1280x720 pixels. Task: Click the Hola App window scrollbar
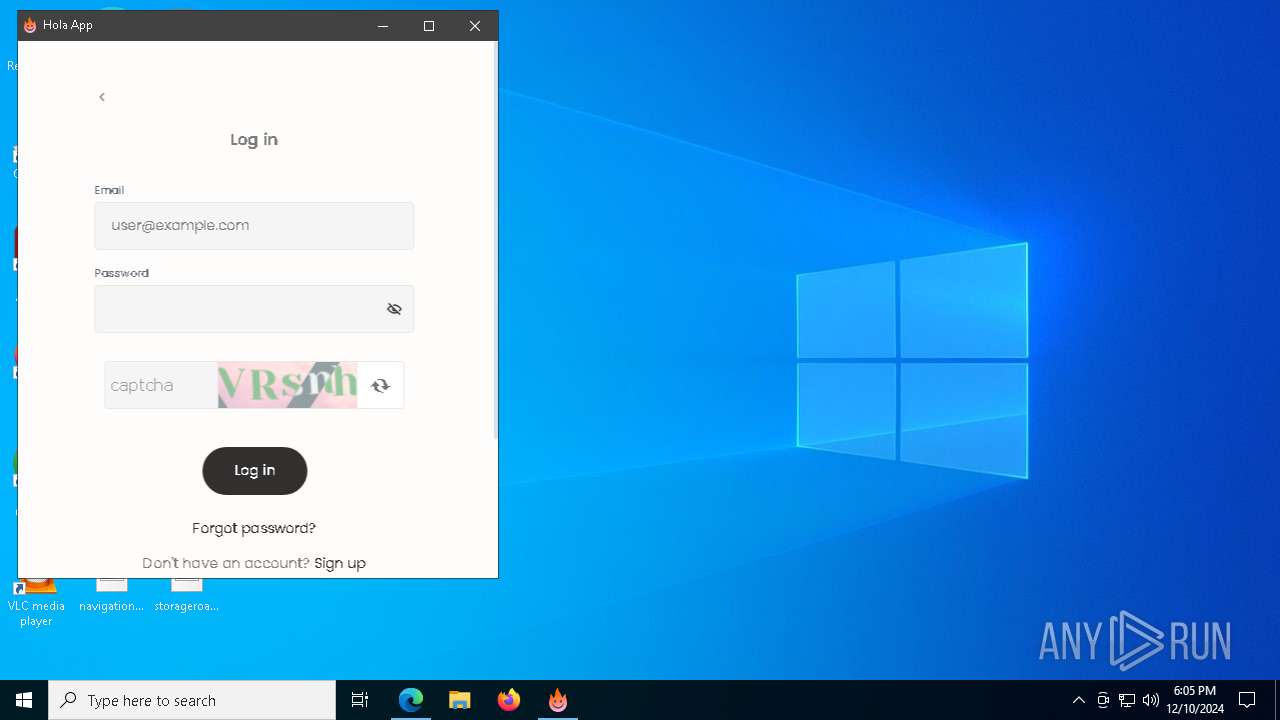(495, 240)
